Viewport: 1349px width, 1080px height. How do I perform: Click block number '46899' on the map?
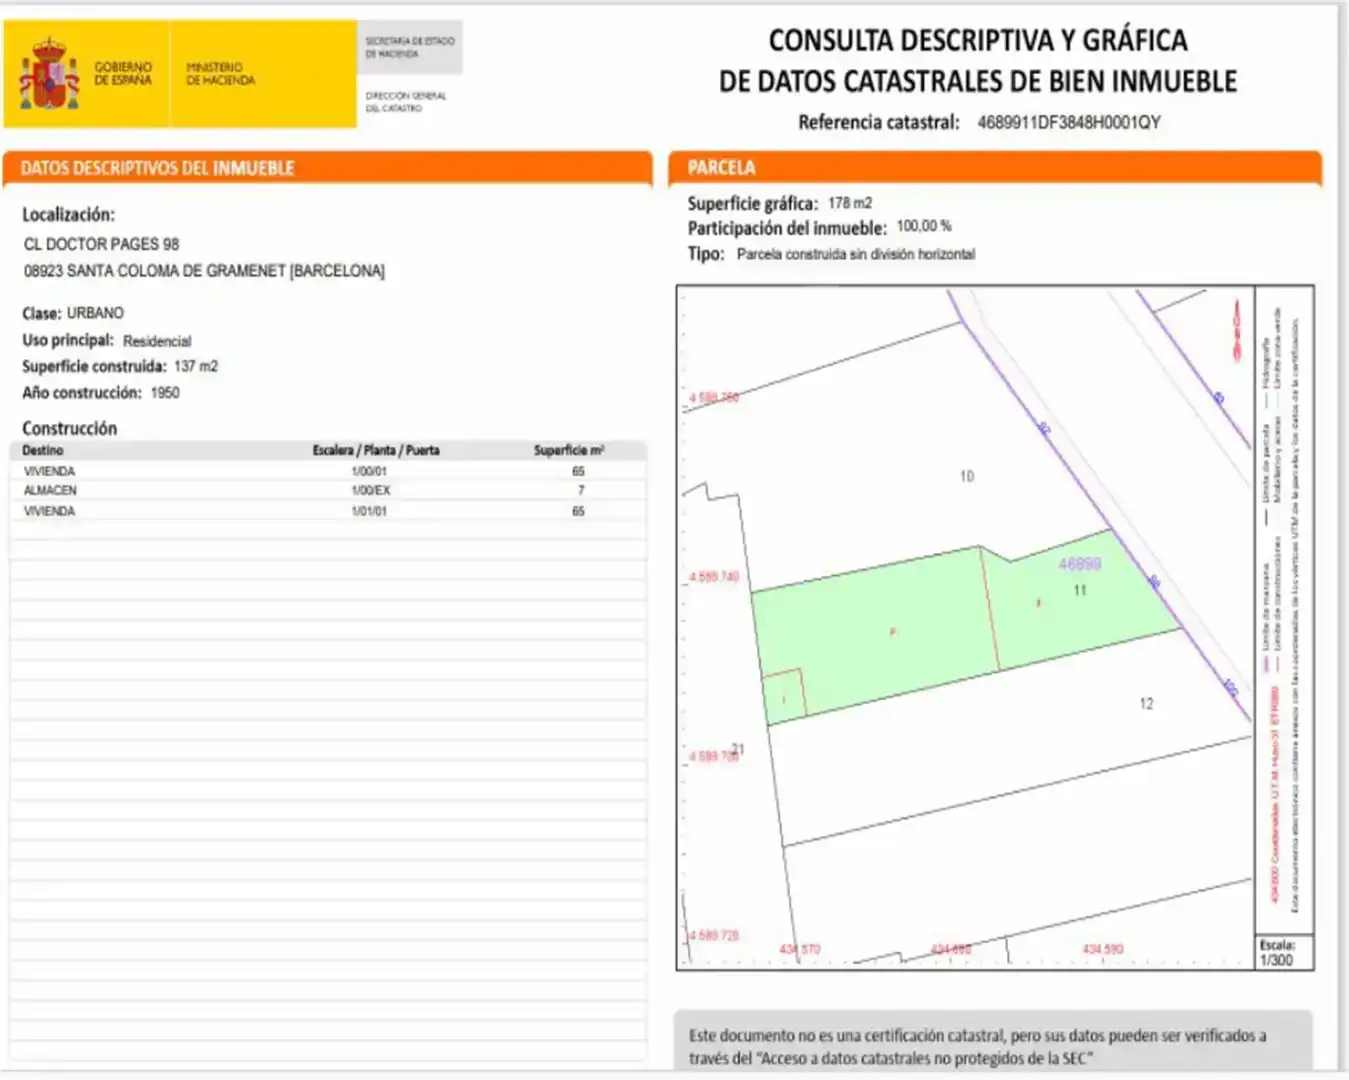(x=1080, y=564)
